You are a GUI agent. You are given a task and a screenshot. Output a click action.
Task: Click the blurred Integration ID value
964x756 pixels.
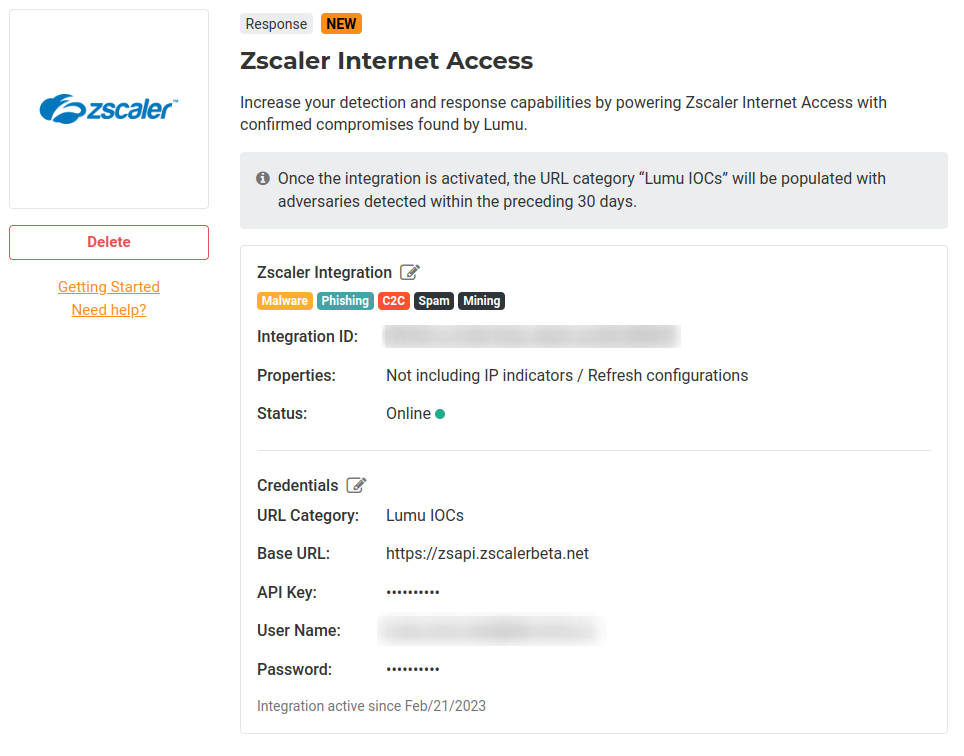(x=531, y=337)
